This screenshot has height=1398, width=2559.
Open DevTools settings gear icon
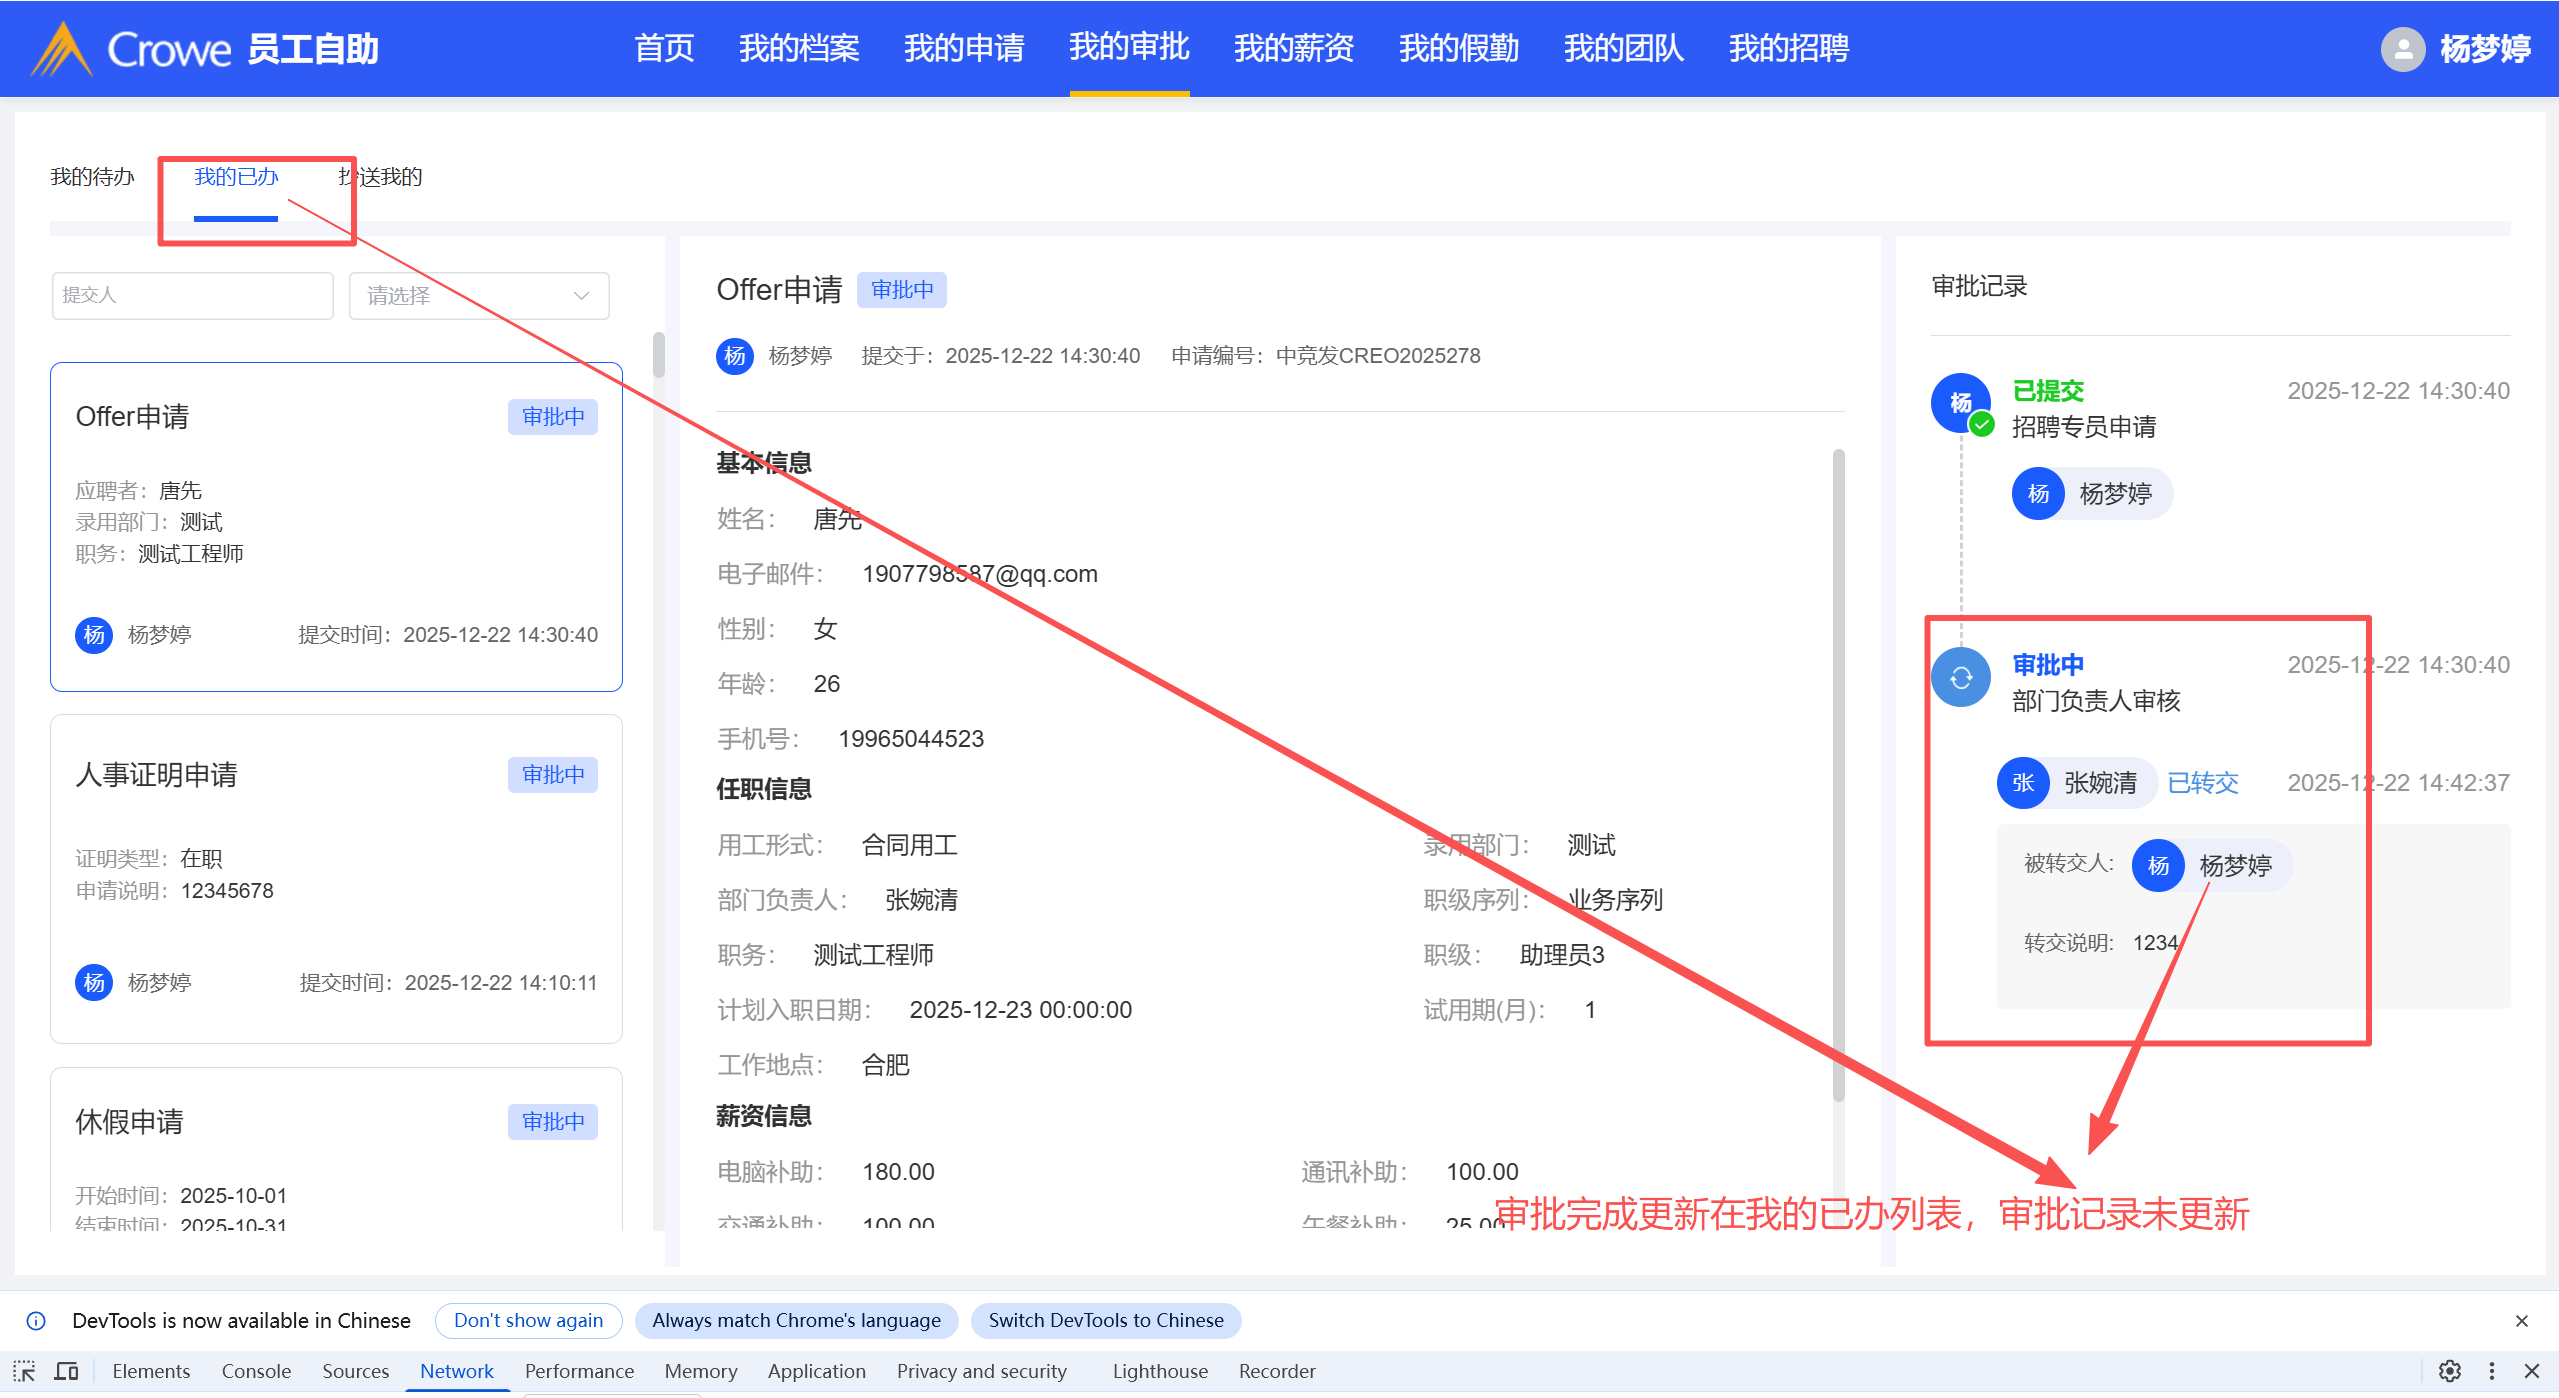2449,1371
